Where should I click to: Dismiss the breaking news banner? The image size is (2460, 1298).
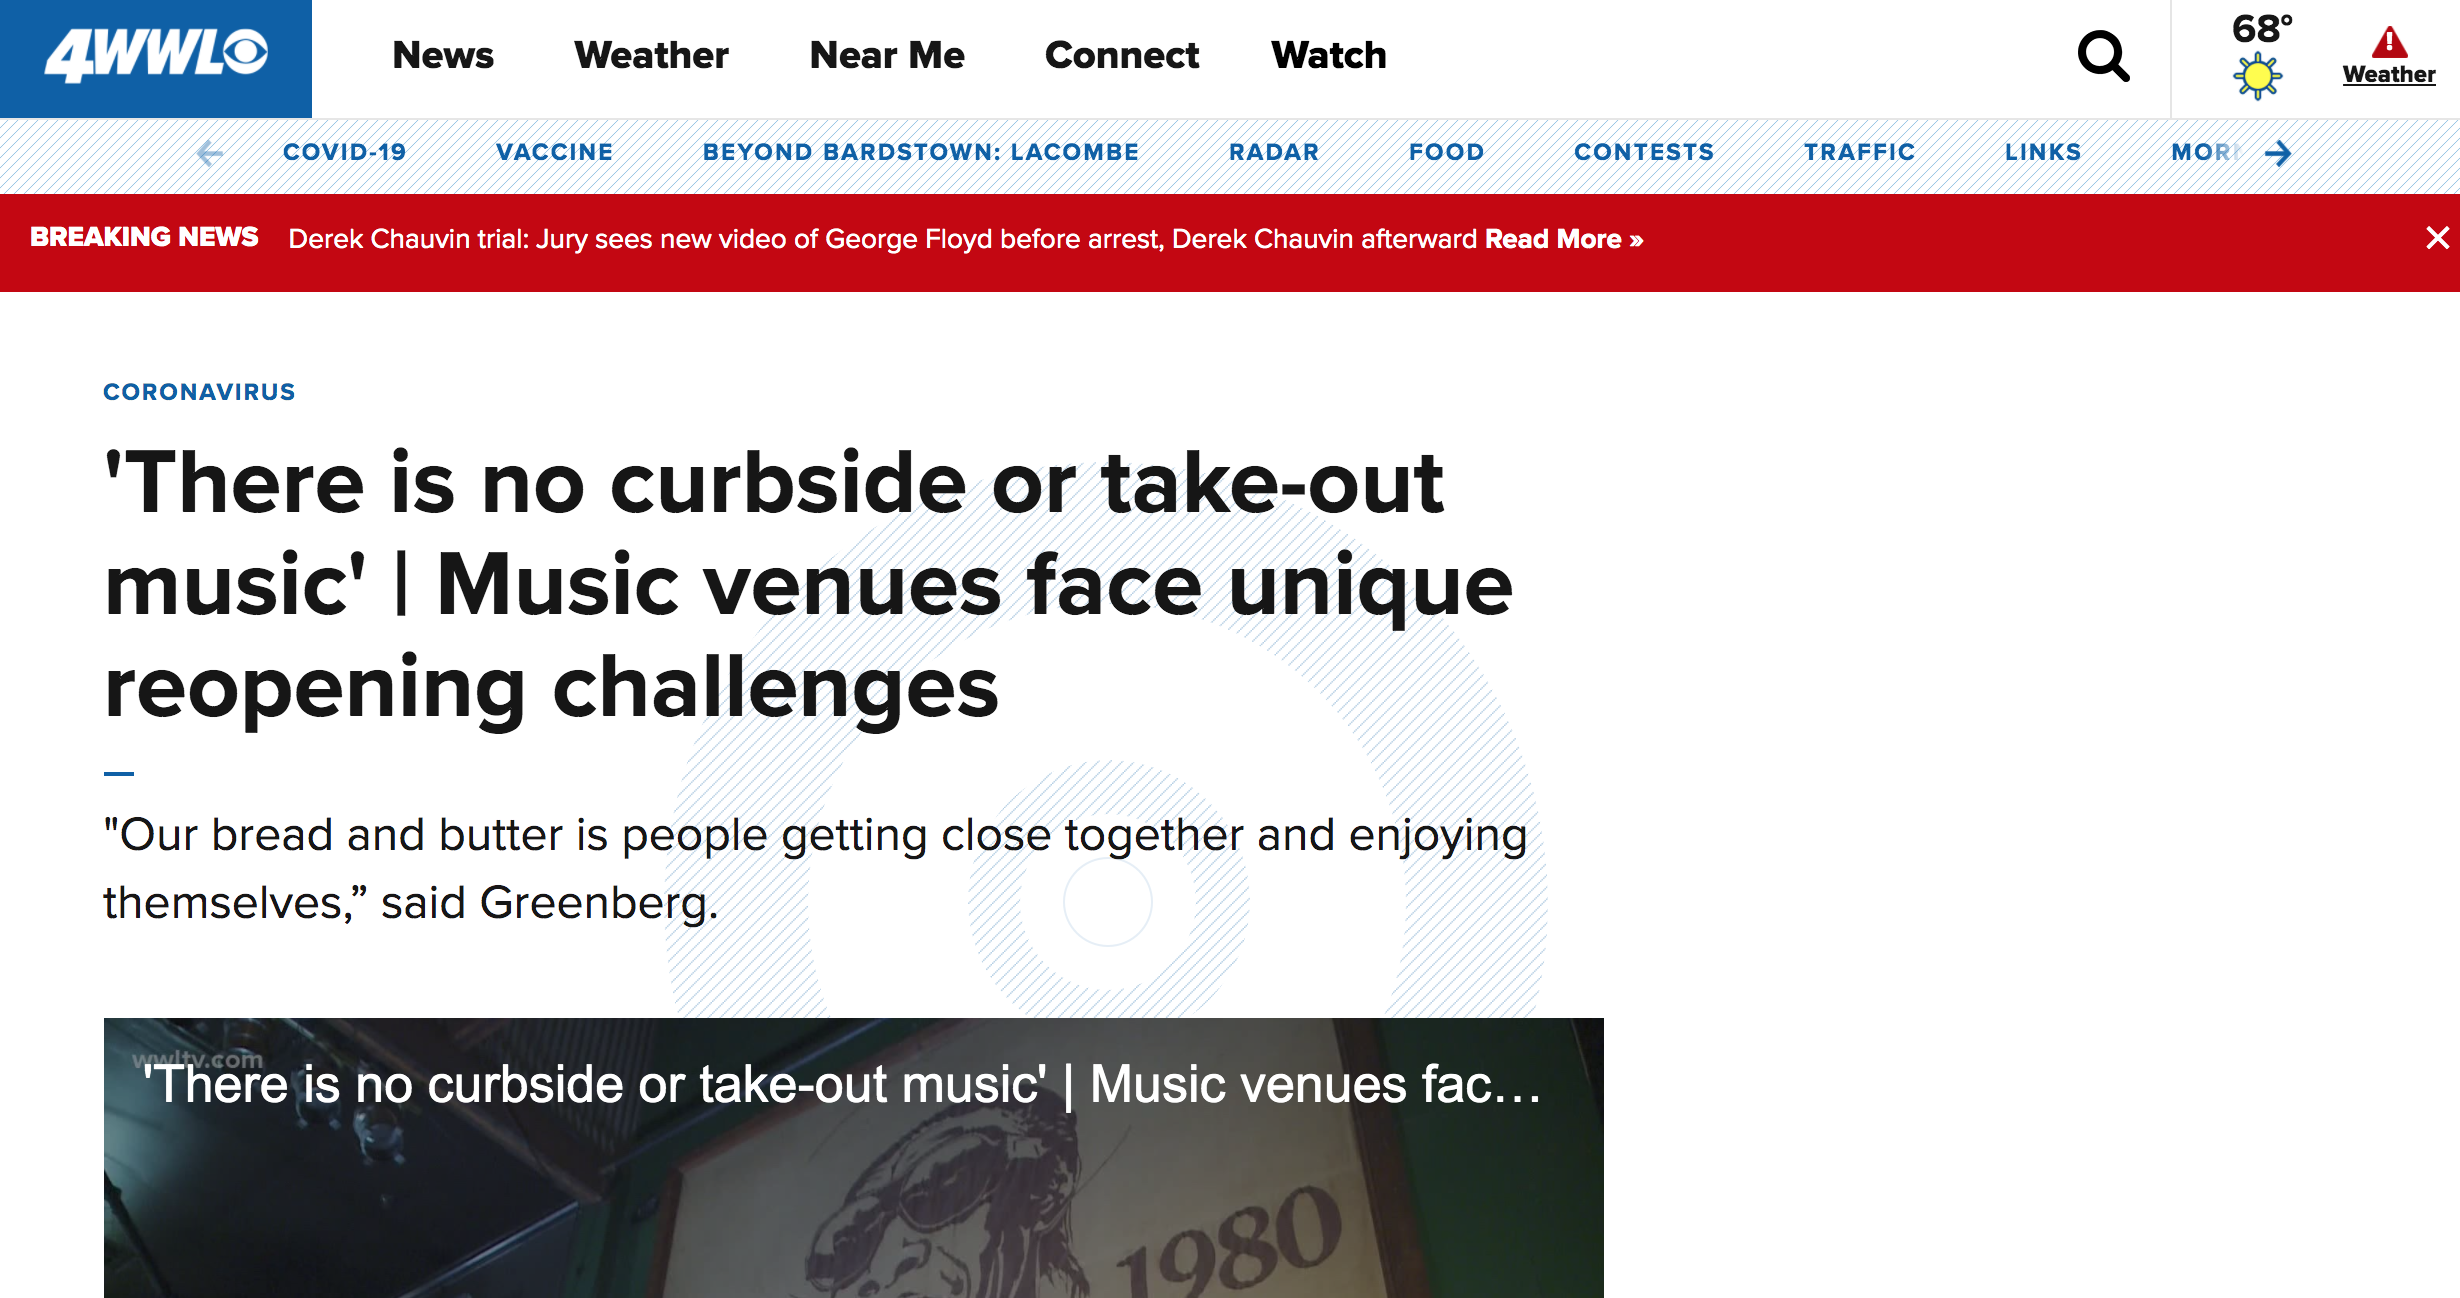pyautogui.click(x=2437, y=238)
